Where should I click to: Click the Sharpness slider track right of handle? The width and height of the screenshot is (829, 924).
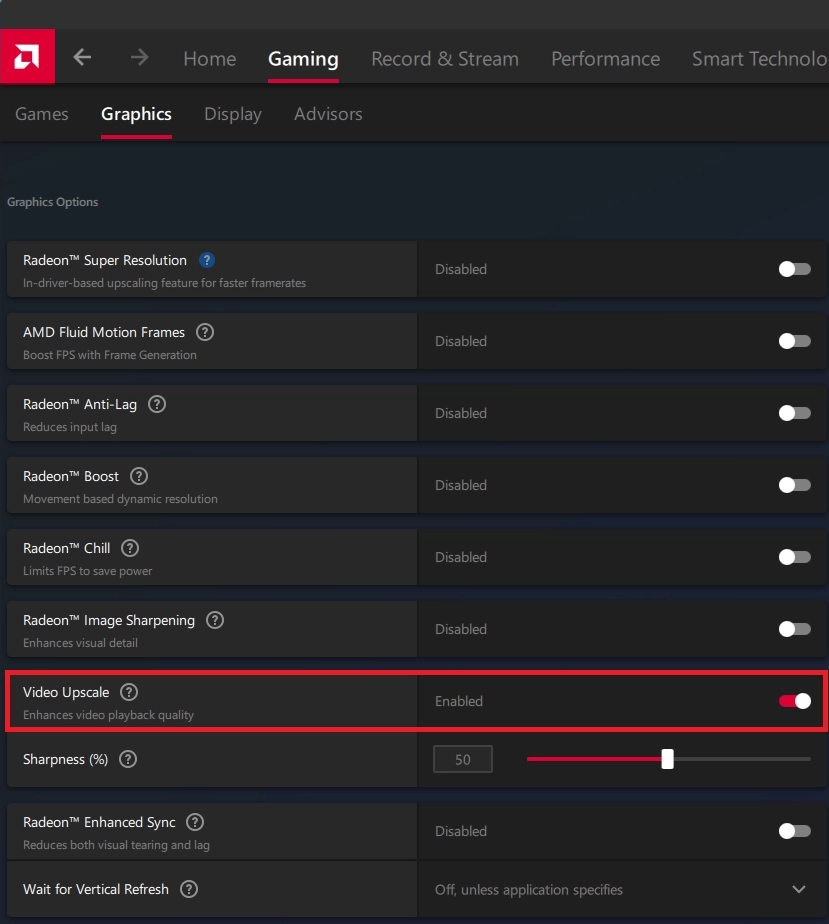click(742, 759)
